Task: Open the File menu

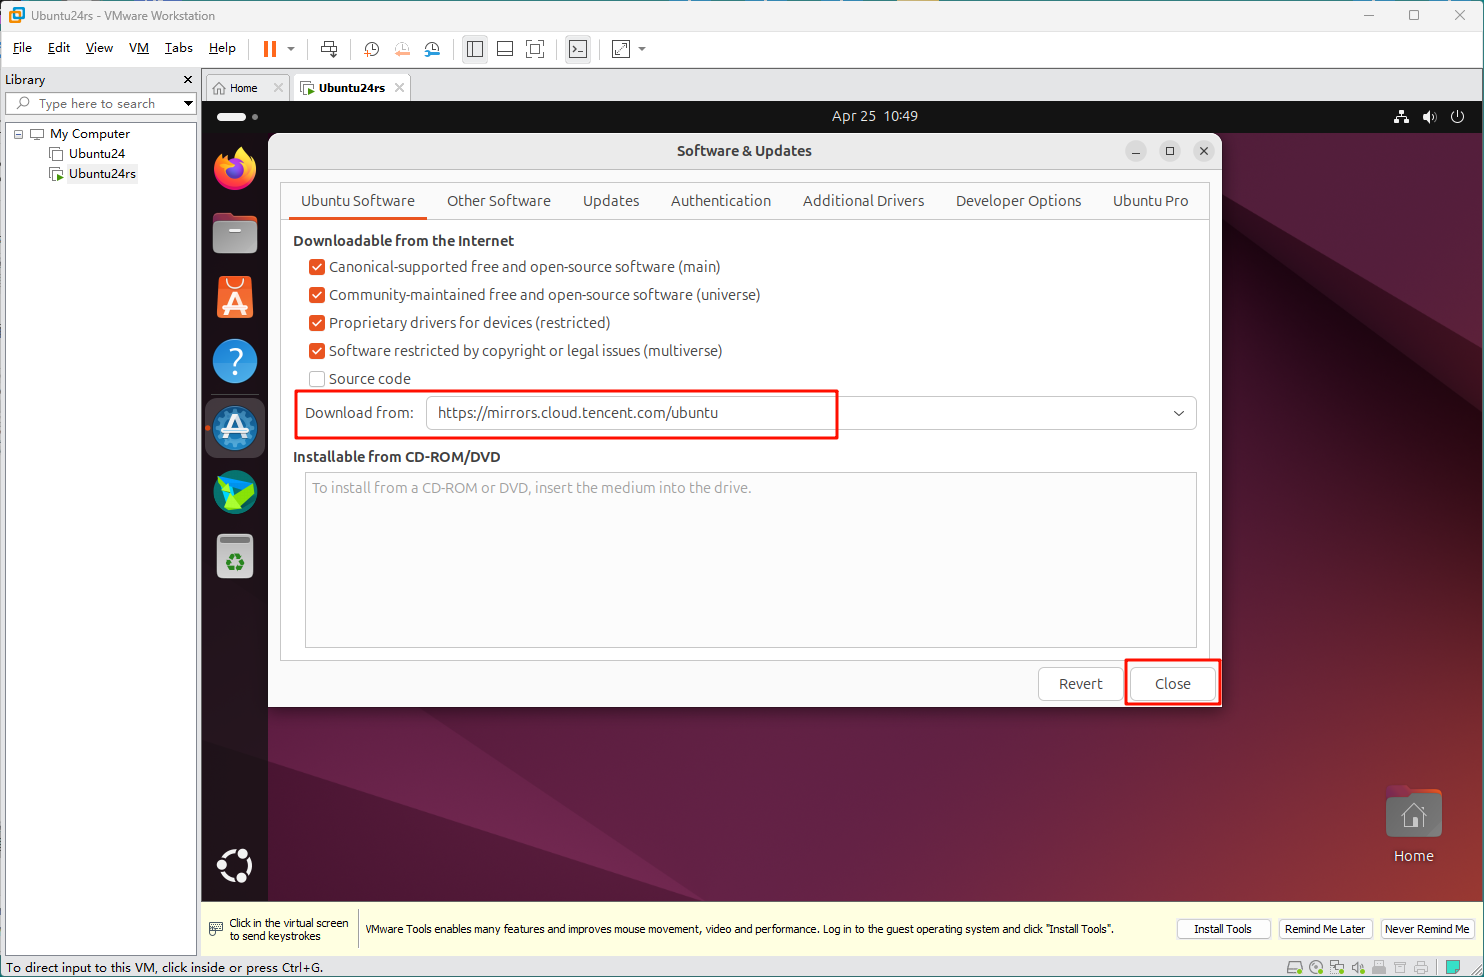Action: coord(22,48)
